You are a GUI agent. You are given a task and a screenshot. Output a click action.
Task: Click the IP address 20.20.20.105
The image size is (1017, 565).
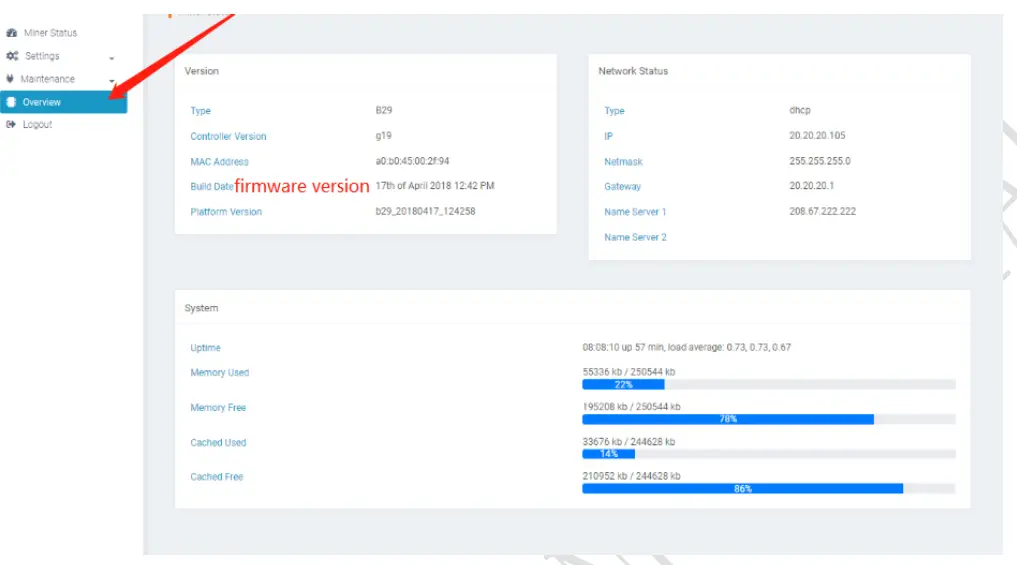[817, 136]
